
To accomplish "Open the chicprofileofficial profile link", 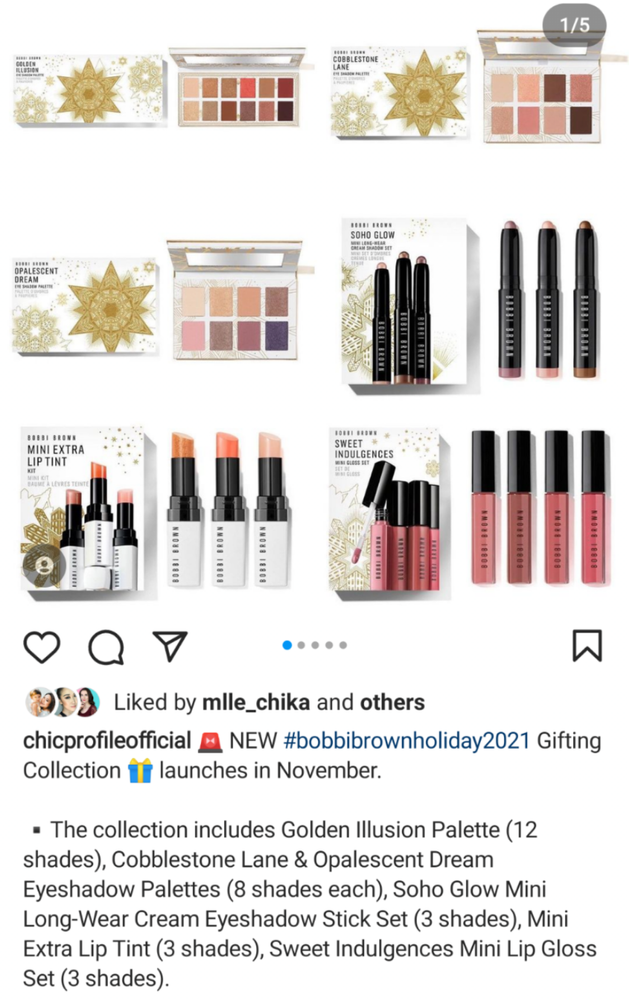I will 107,740.
